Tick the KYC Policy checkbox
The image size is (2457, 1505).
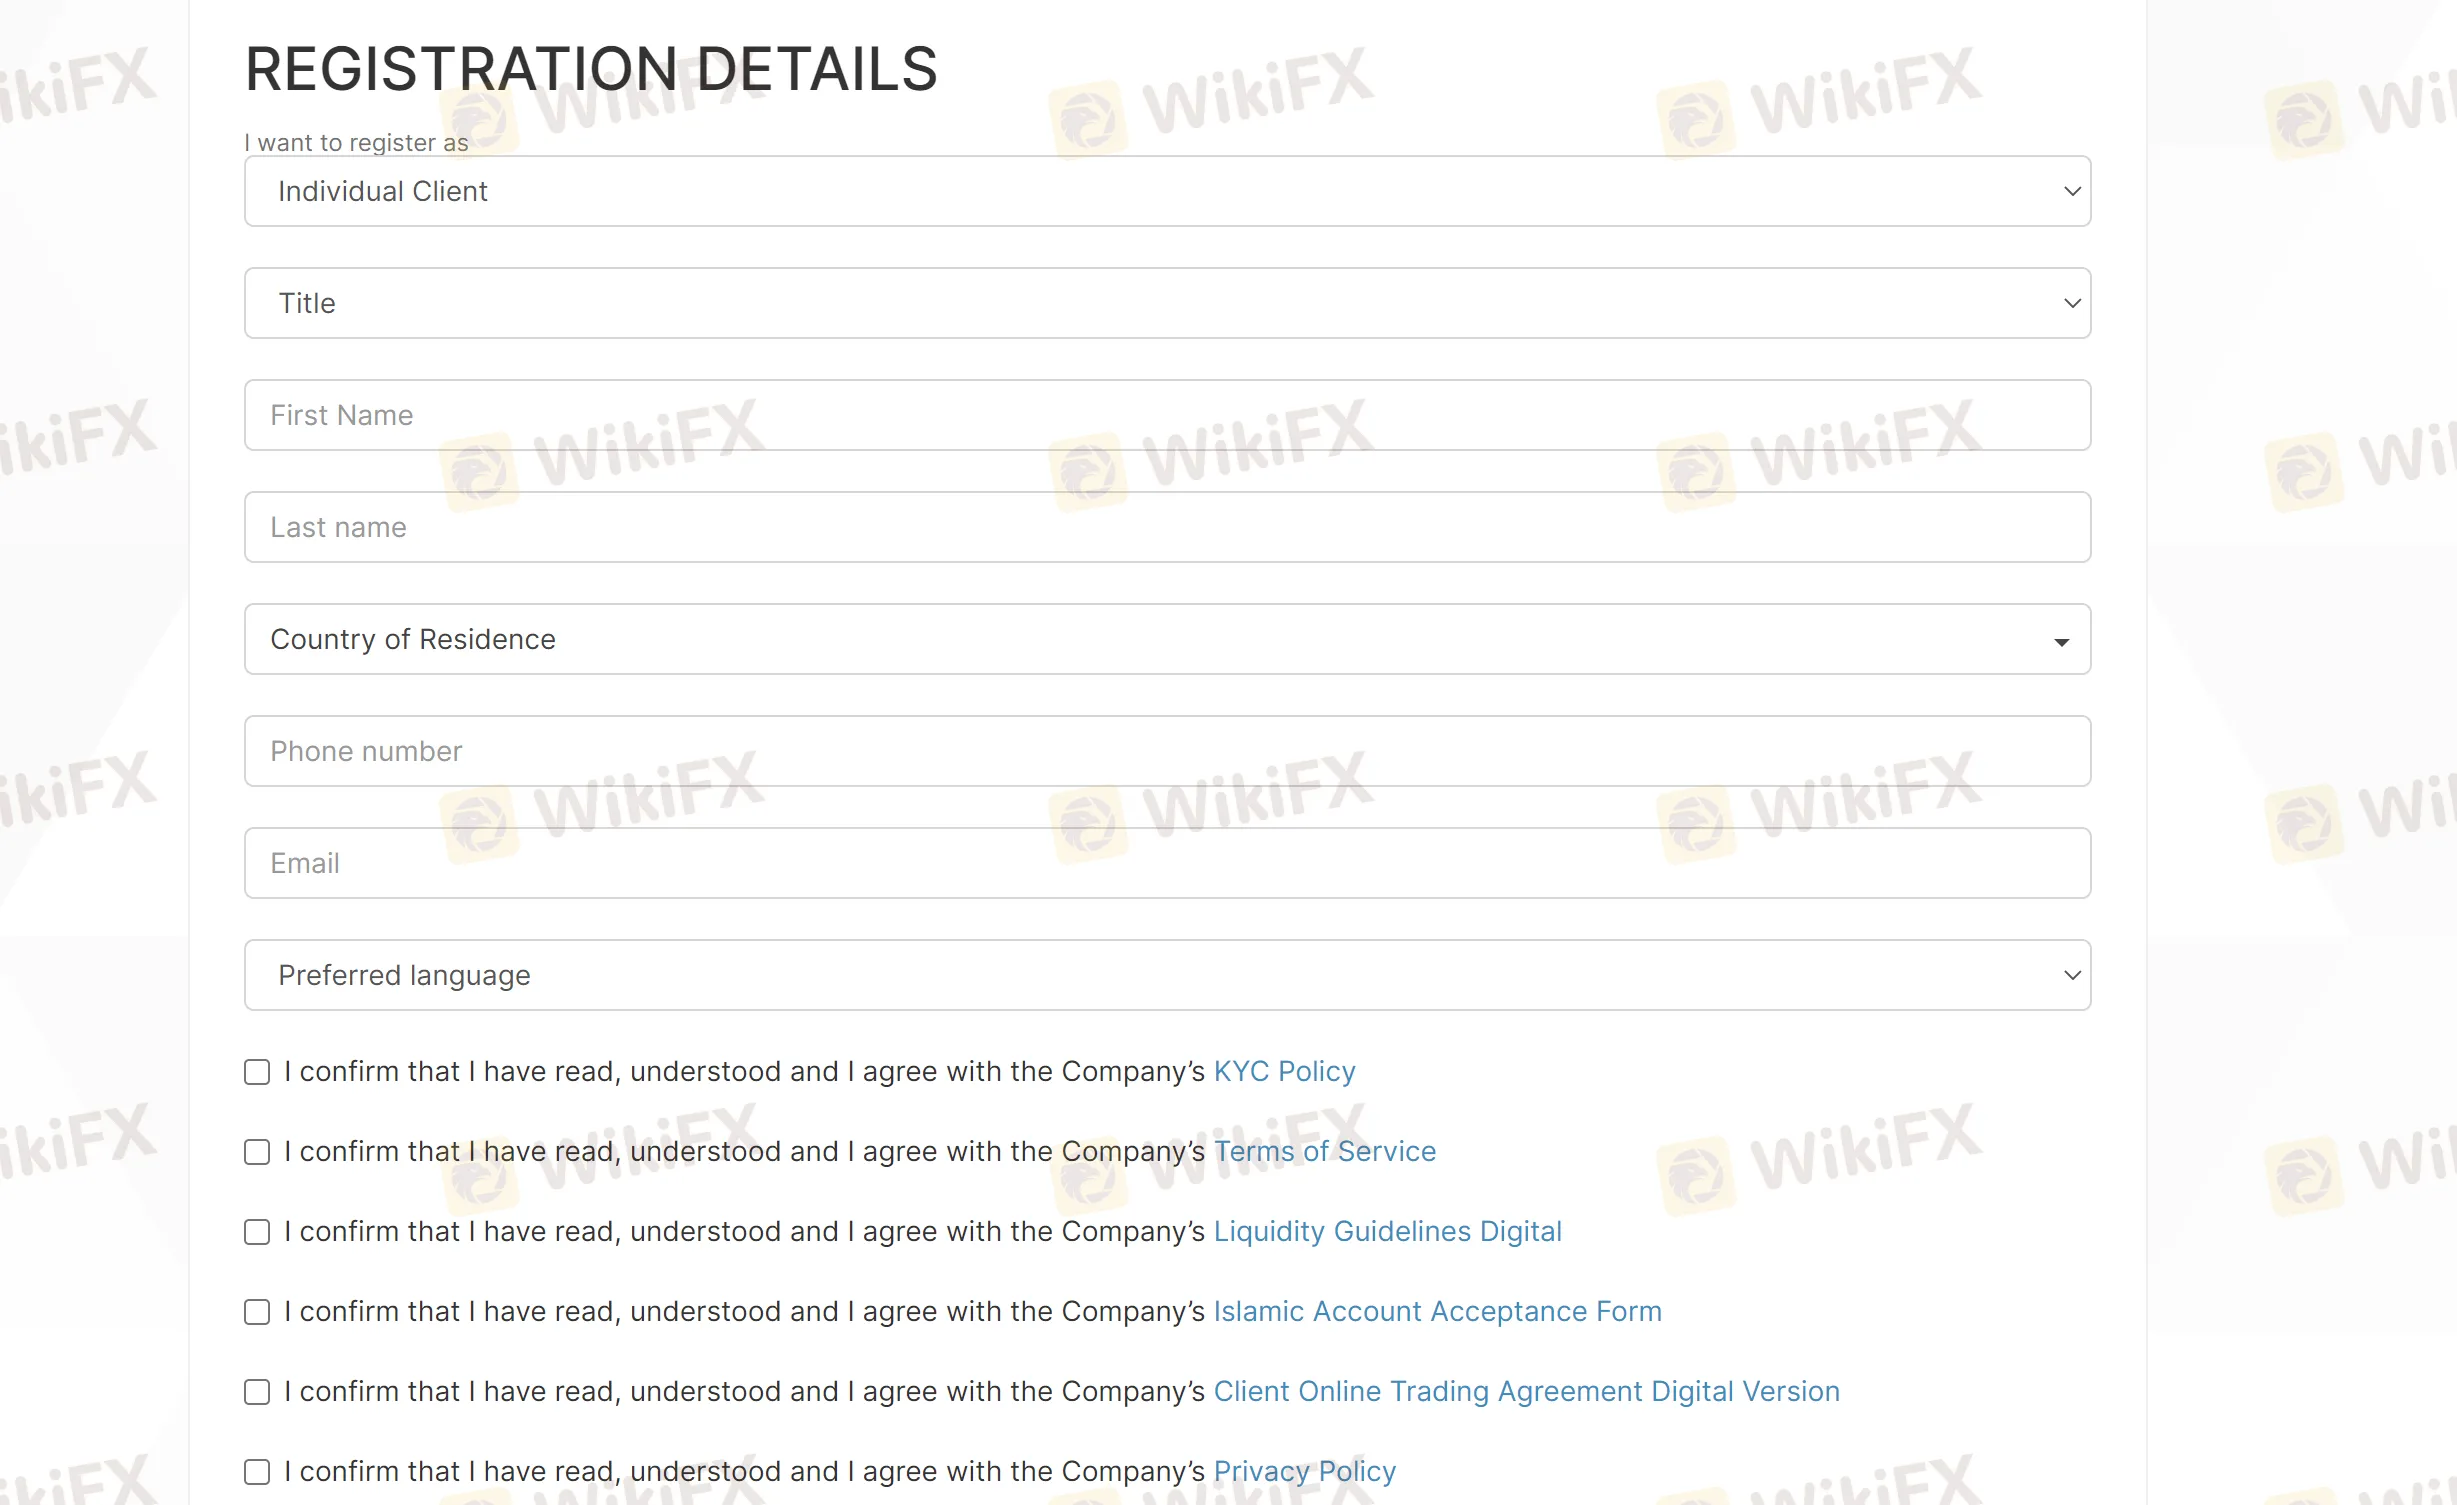pos(257,1072)
